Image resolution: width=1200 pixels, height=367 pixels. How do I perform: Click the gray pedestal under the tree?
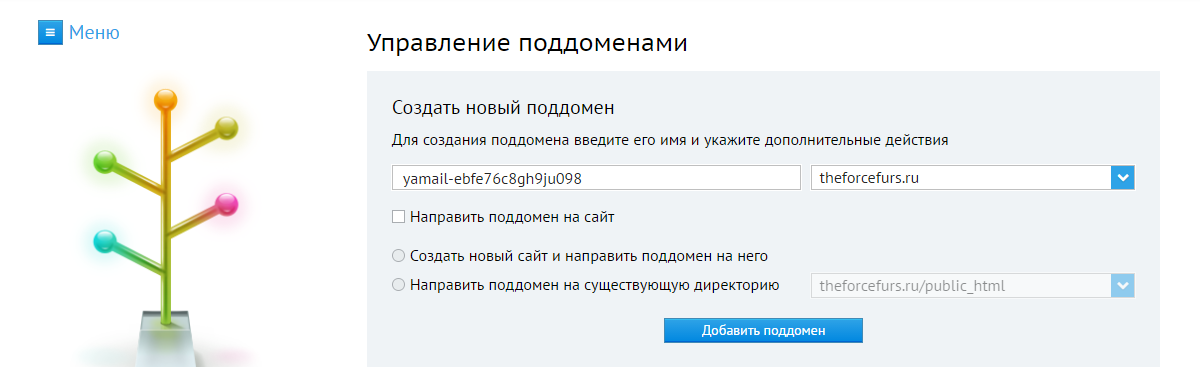165,338
